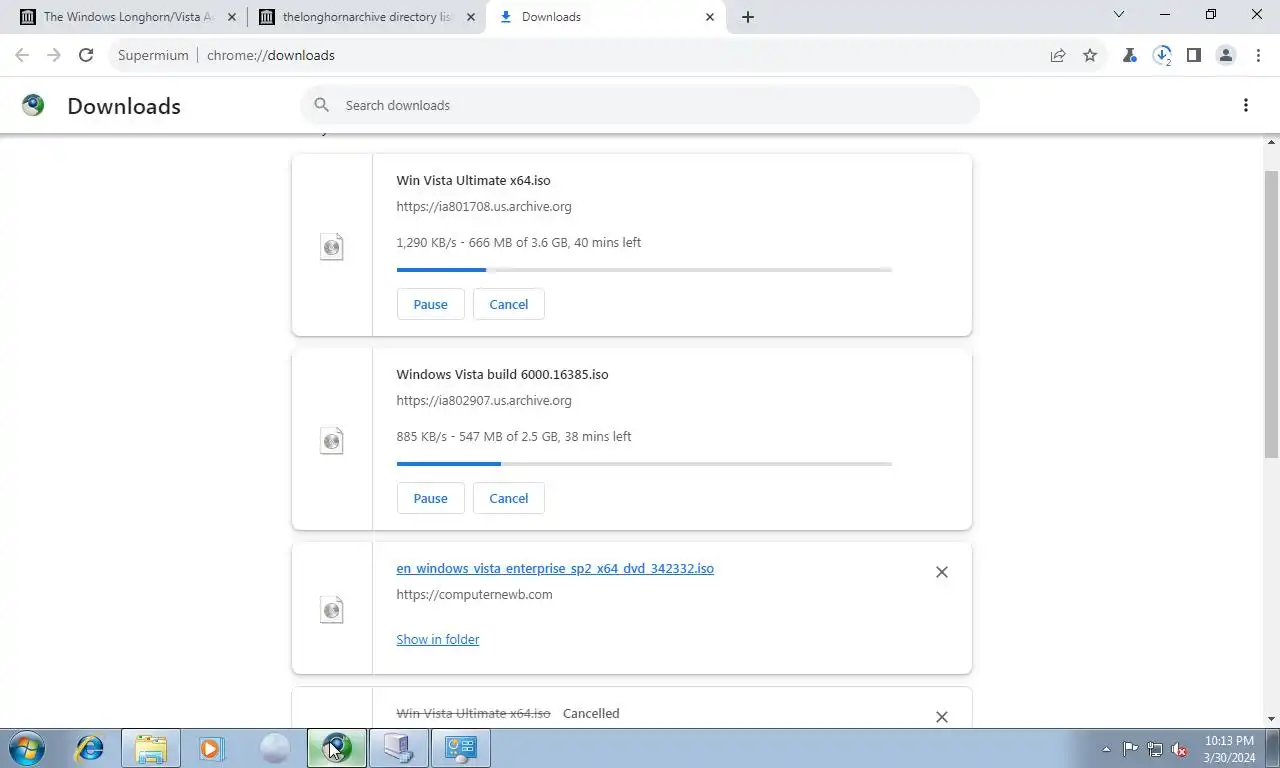Click file icon of Win Vista Ultimate x64.iso
Viewport: 1280px width, 768px height.
(332, 246)
